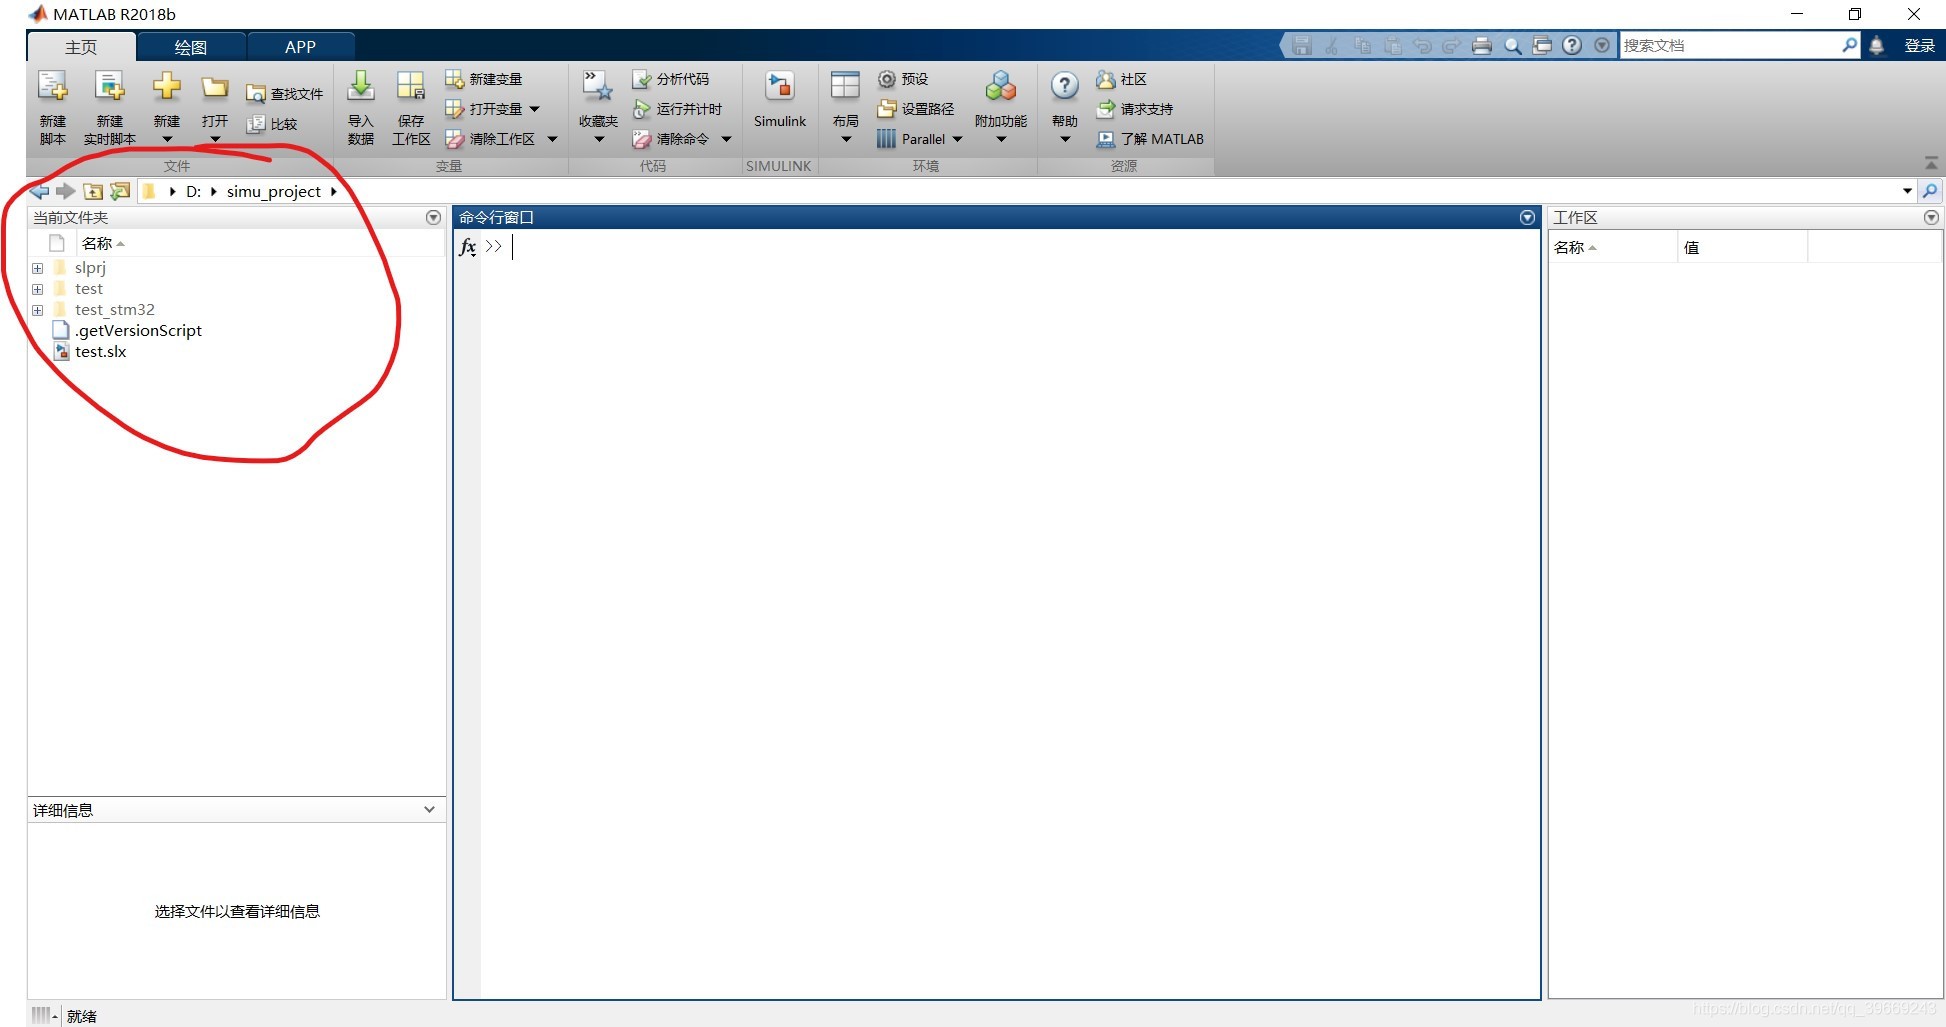Viewport: 1946px width, 1027px height.
Task: Open the 打开变量 (Open Variable) dropdown arrow
Action: click(535, 109)
